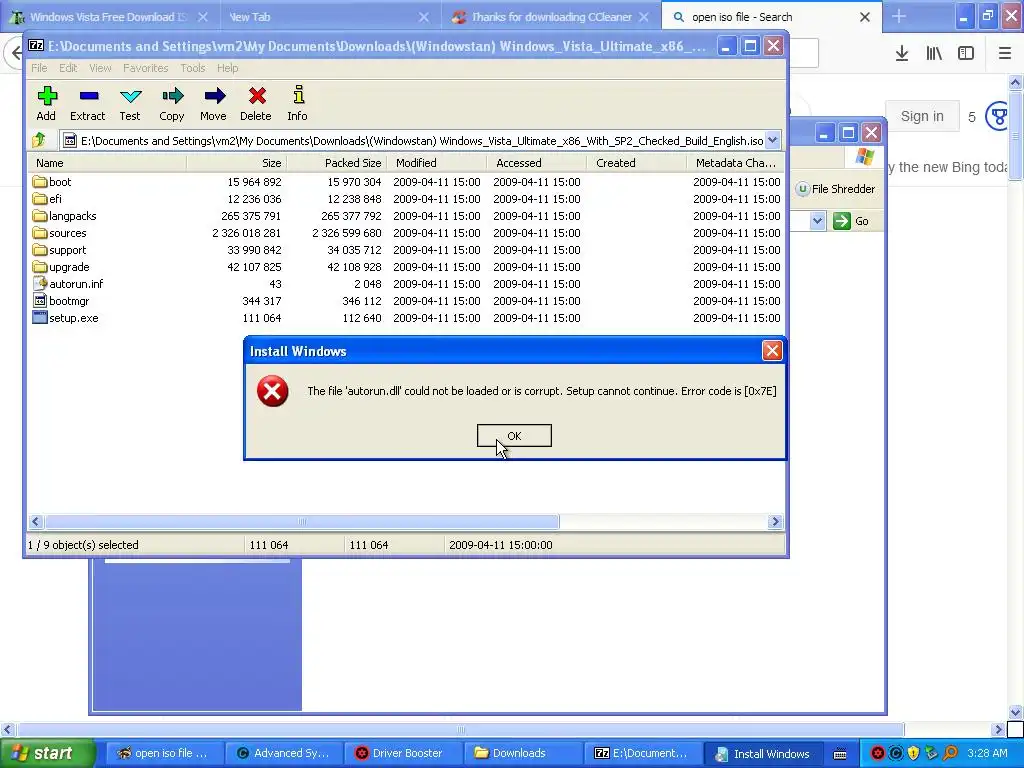Select the support folder row
This screenshot has height=768, width=1024.
tap(406, 249)
